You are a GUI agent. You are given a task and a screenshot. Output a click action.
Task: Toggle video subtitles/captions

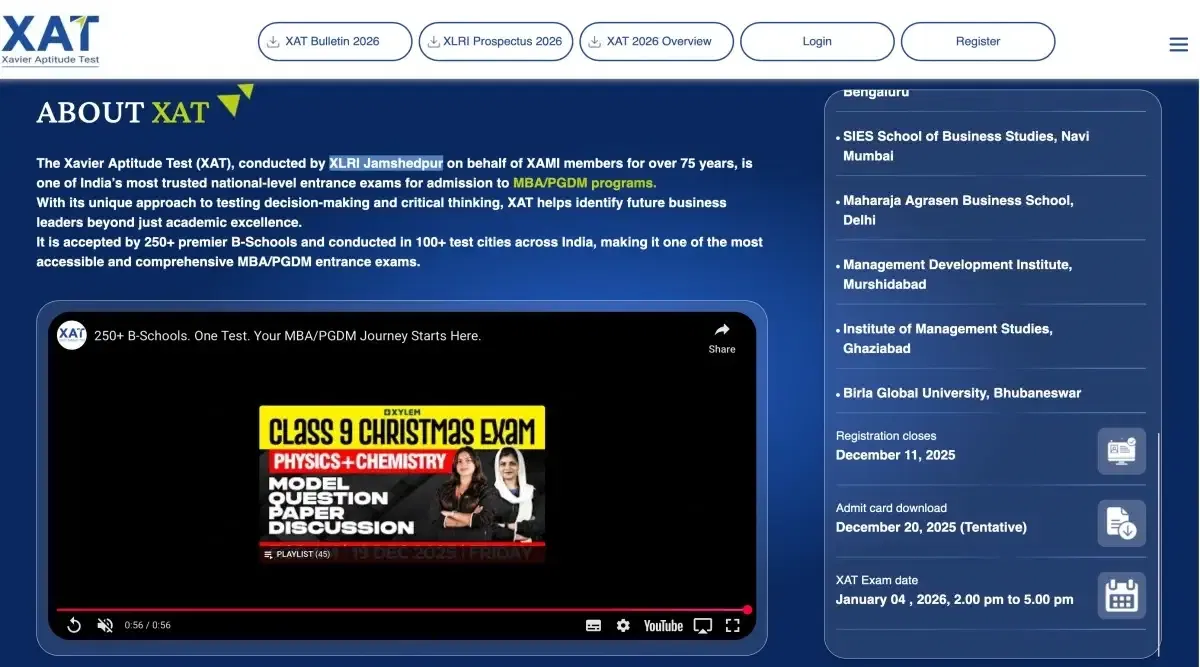point(593,625)
